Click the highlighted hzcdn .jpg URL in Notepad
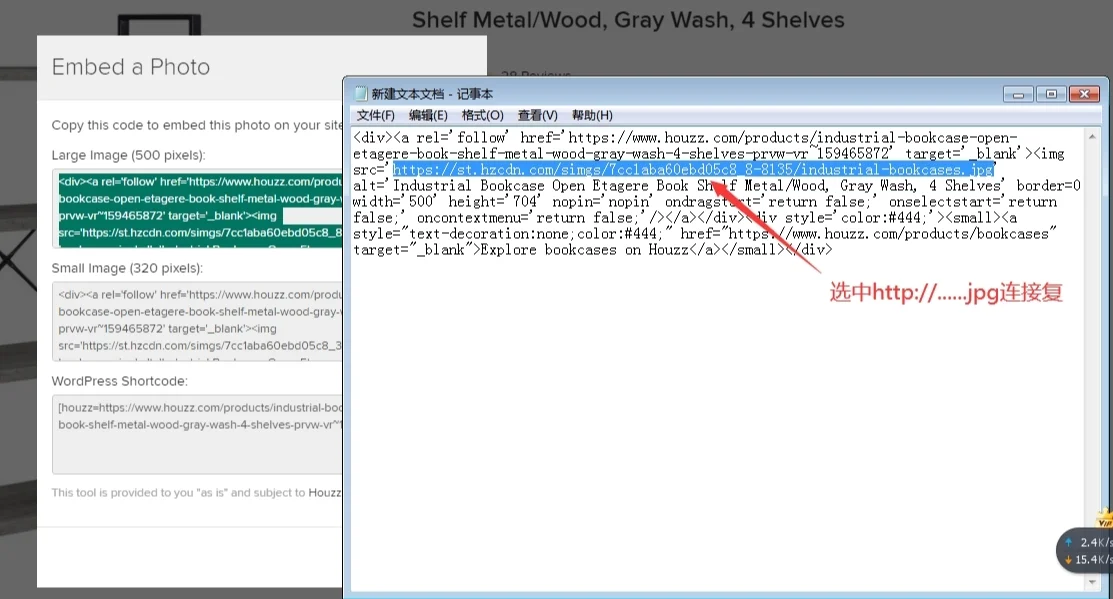 click(693, 170)
